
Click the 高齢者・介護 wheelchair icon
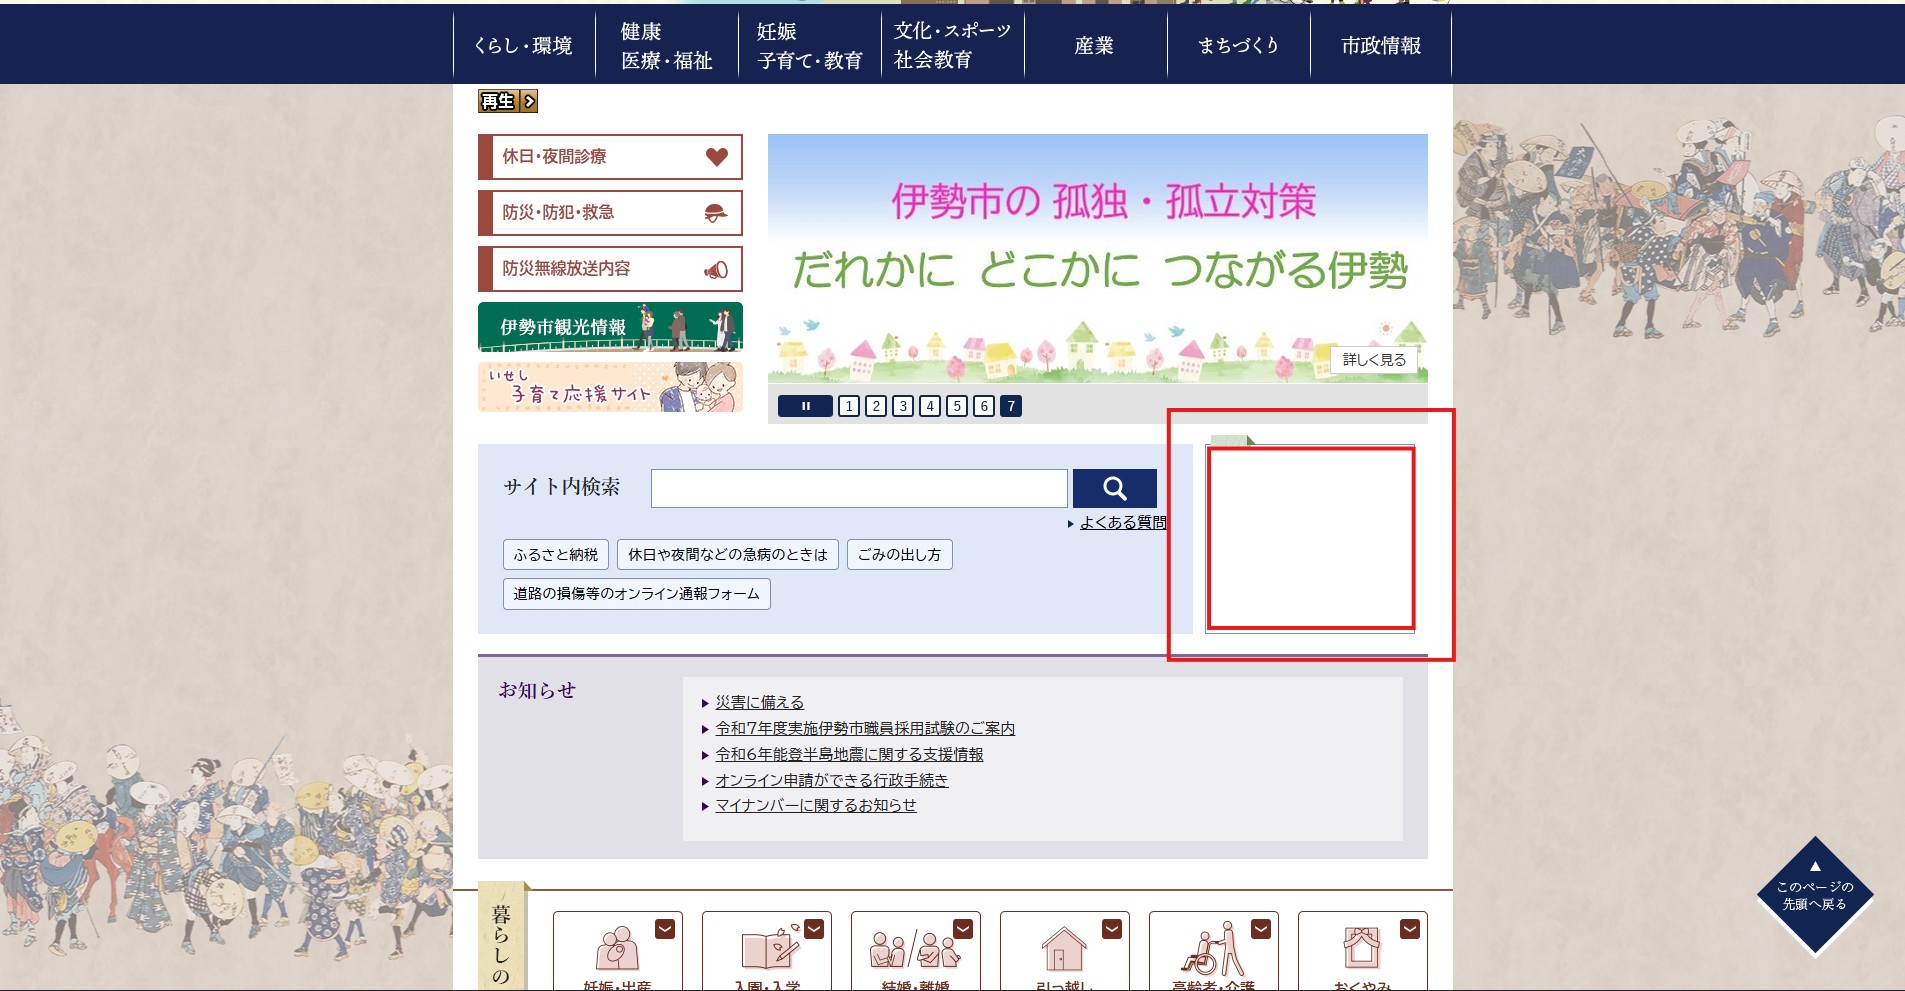[x=1213, y=948]
